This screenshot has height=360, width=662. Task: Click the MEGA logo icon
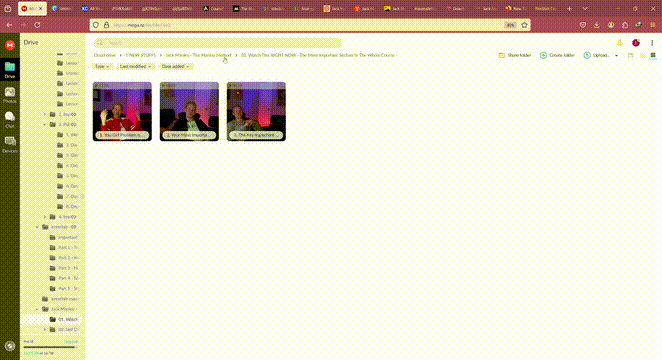point(10,45)
